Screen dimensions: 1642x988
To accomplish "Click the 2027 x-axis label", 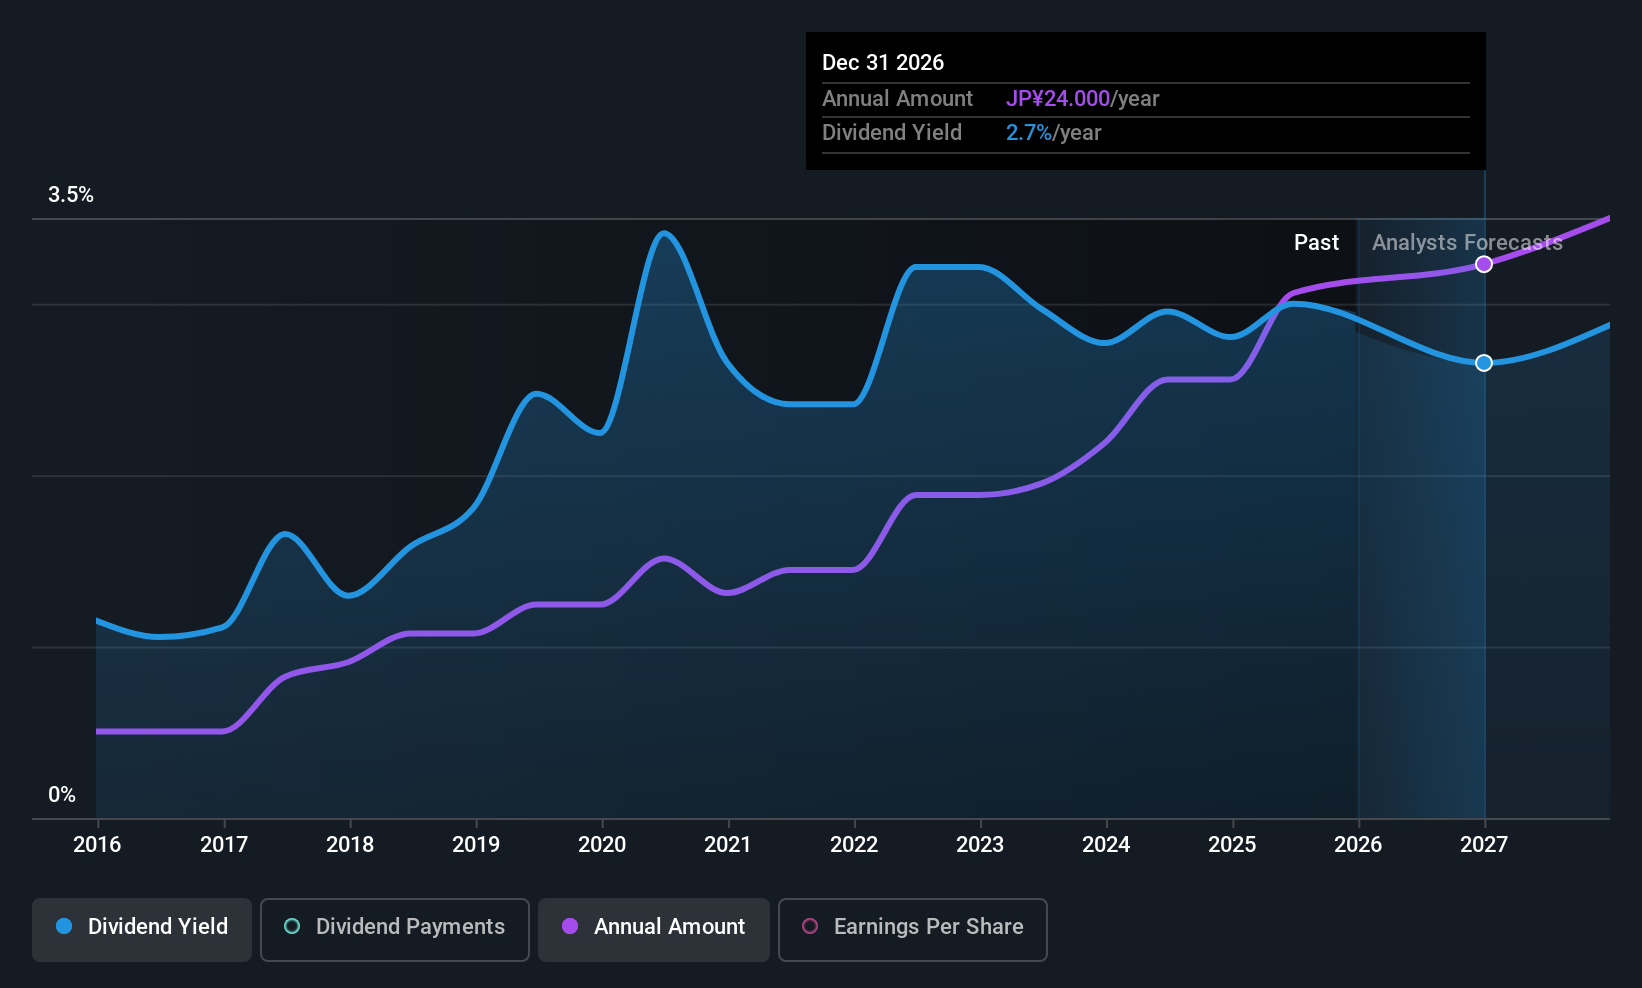I will [x=1484, y=845].
